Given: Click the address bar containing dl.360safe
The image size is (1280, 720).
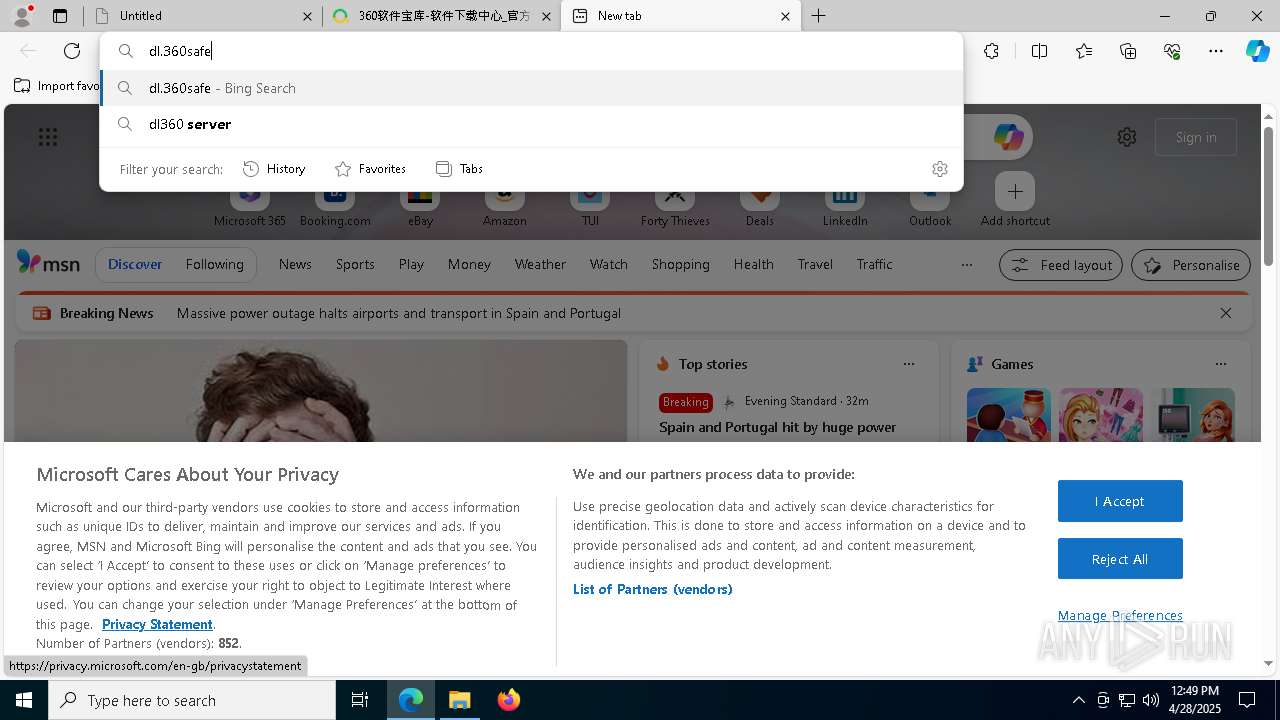Looking at the screenshot, I should tap(531, 51).
